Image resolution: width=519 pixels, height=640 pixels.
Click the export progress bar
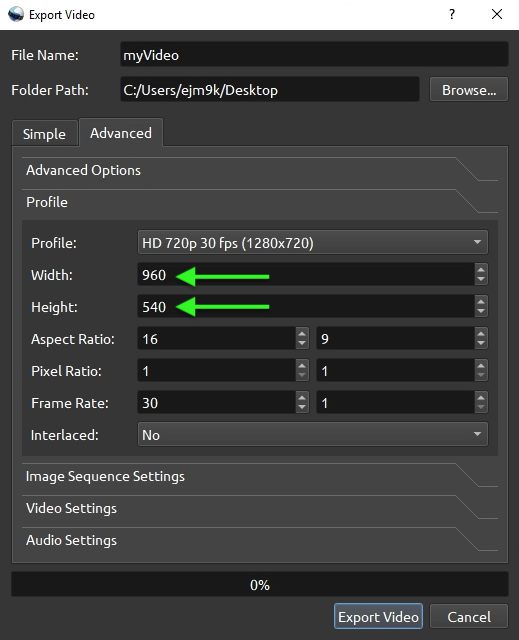pyautogui.click(x=260, y=584)
